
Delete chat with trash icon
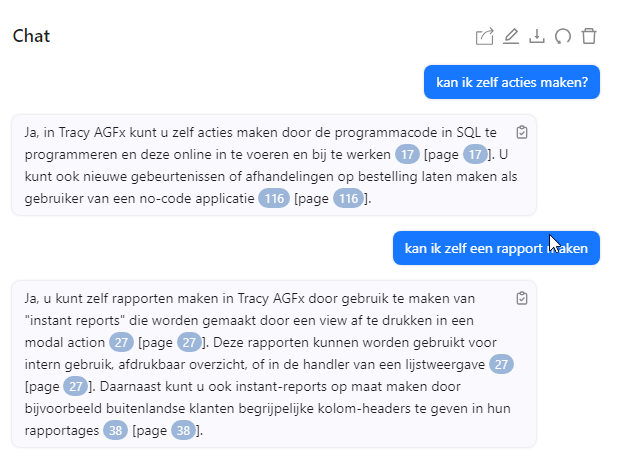(589, 36)
